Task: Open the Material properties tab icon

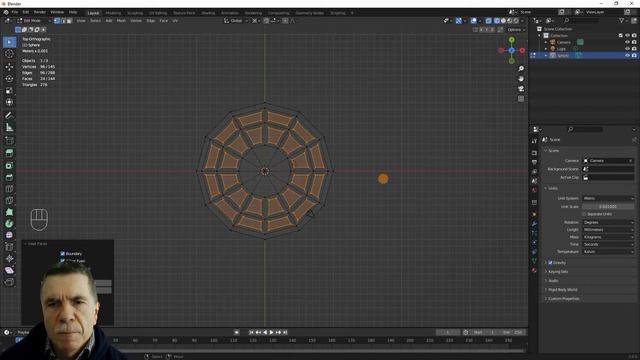Action: coord(534,270)
